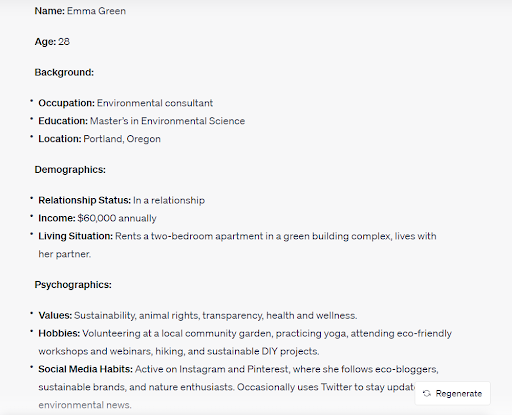Click the Living Situation label
Viewport: 512px width, 415px height.
(76, 236)
